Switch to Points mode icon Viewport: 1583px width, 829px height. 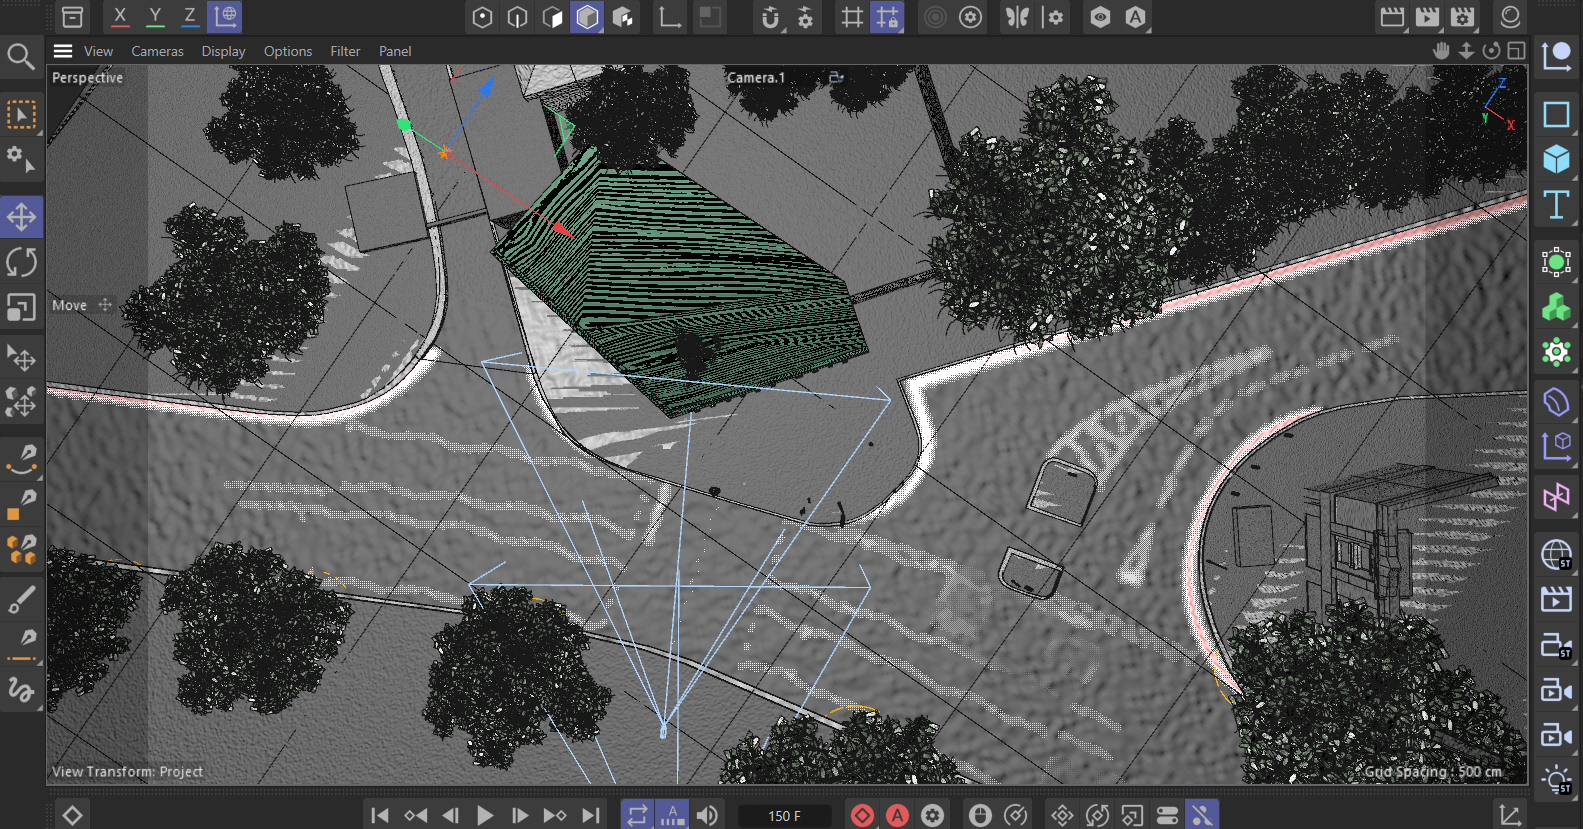(x=482, y=17)
